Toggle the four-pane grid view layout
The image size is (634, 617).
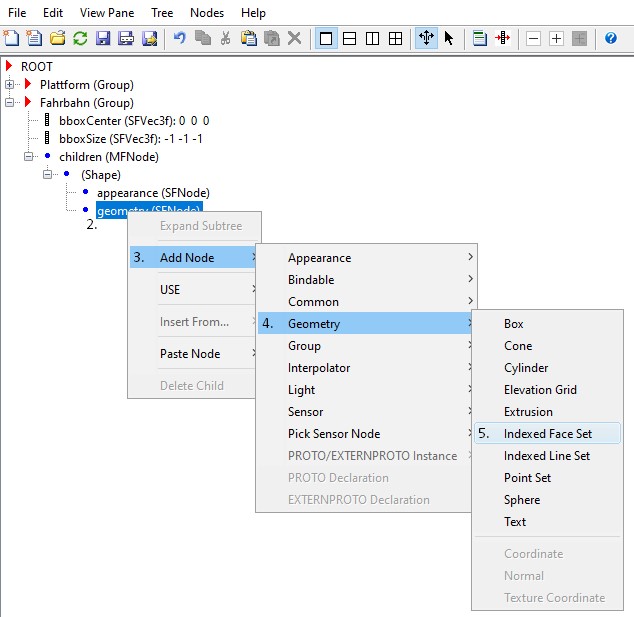[x=396, y=38]
